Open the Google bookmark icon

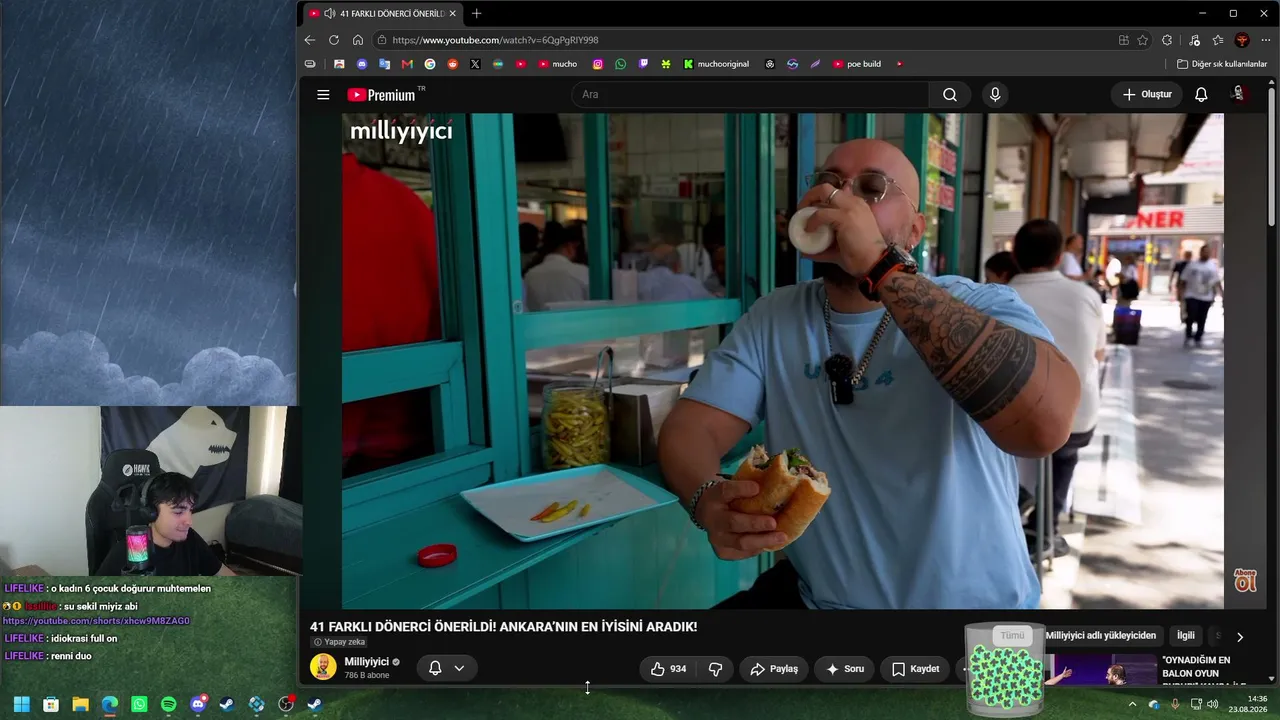pos(430,64)
